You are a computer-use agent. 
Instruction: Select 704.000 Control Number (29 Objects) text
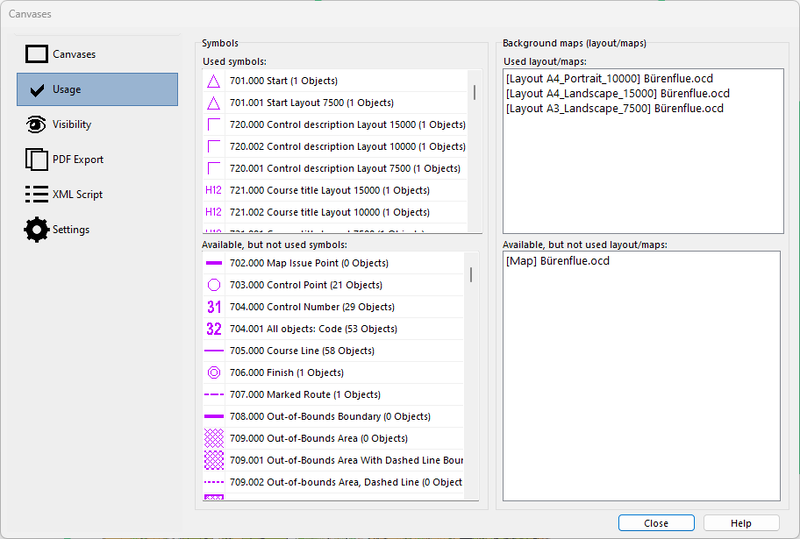312,307
